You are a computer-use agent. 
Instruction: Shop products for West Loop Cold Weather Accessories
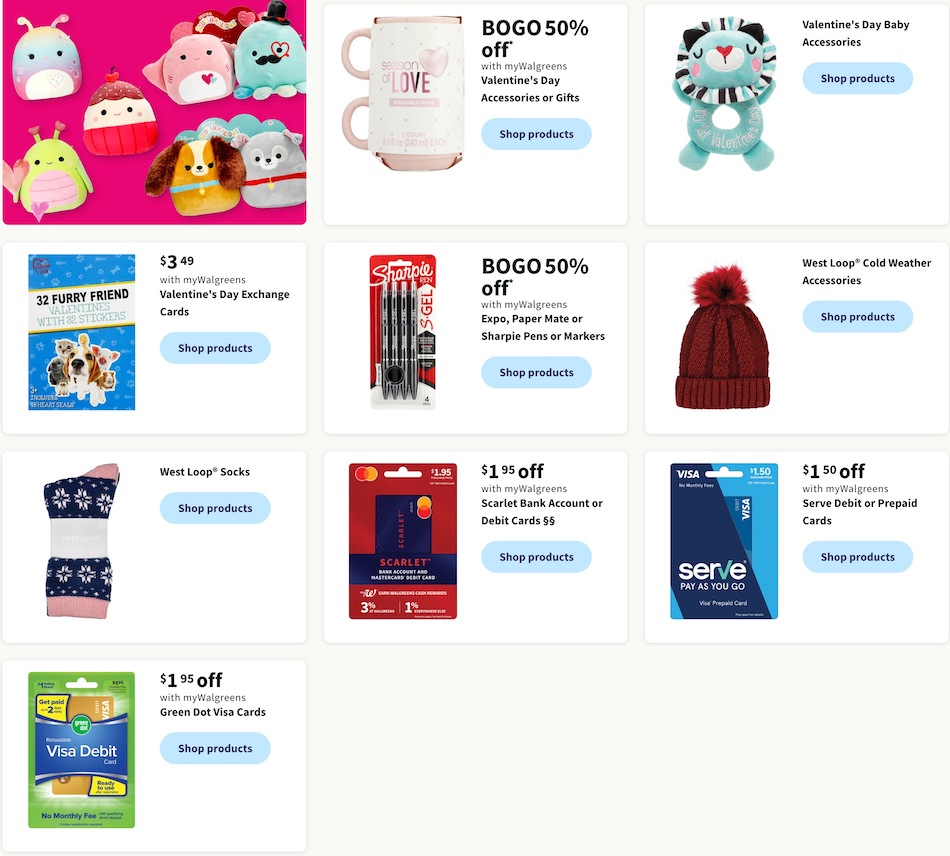click(857, 316)
